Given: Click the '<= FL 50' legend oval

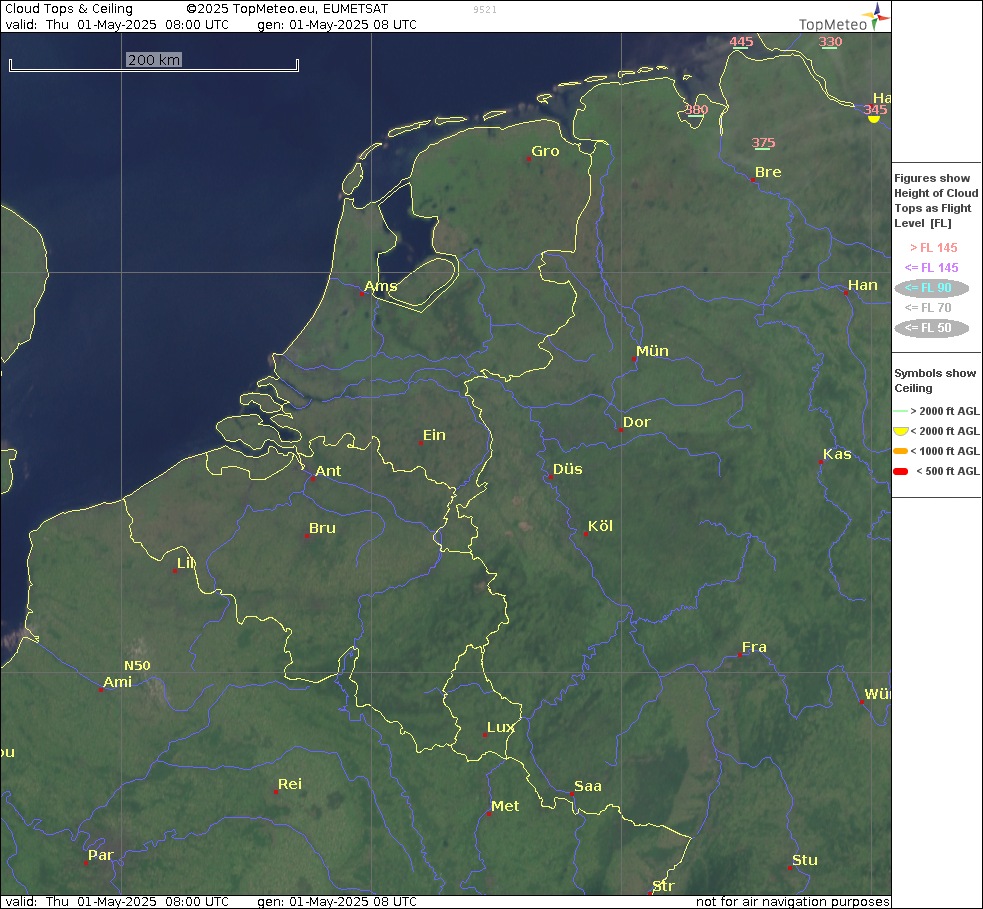Looking at the screenshot, I should click(932, 328).
